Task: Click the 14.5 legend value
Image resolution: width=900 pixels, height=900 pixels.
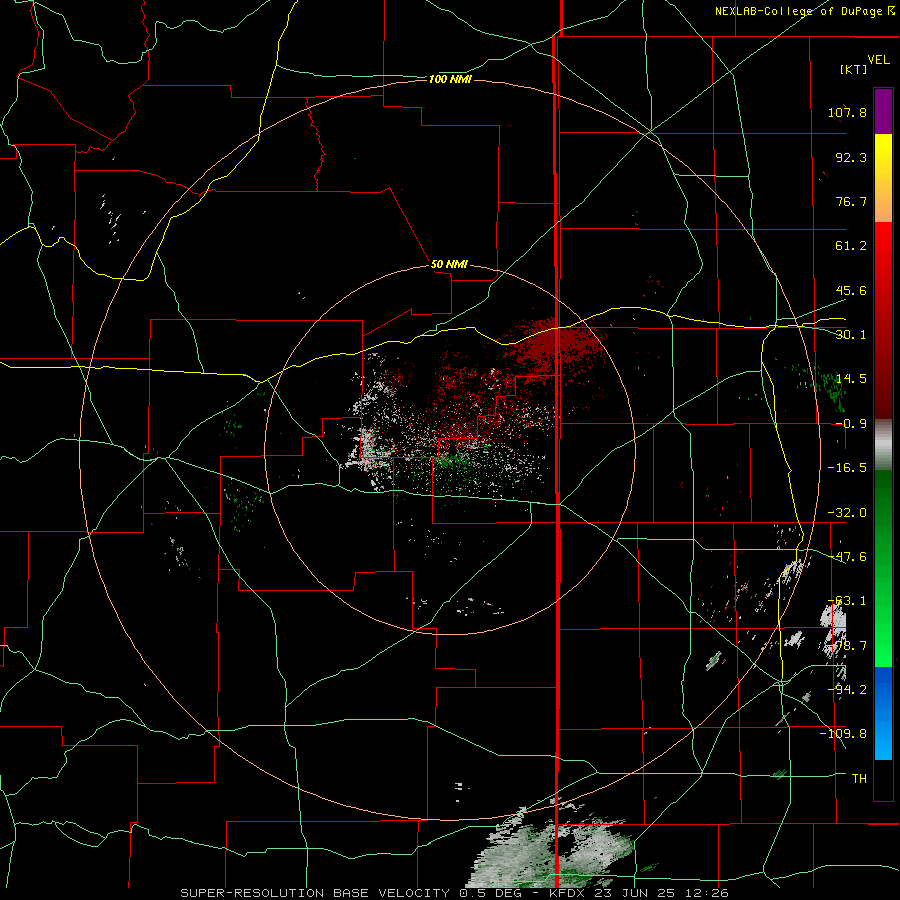Action: 851,379
